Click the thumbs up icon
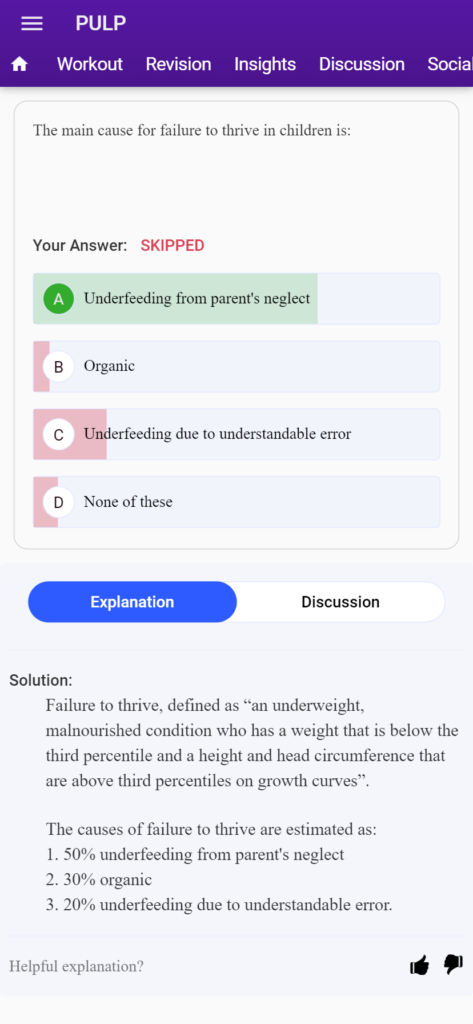 click(419, 965)
